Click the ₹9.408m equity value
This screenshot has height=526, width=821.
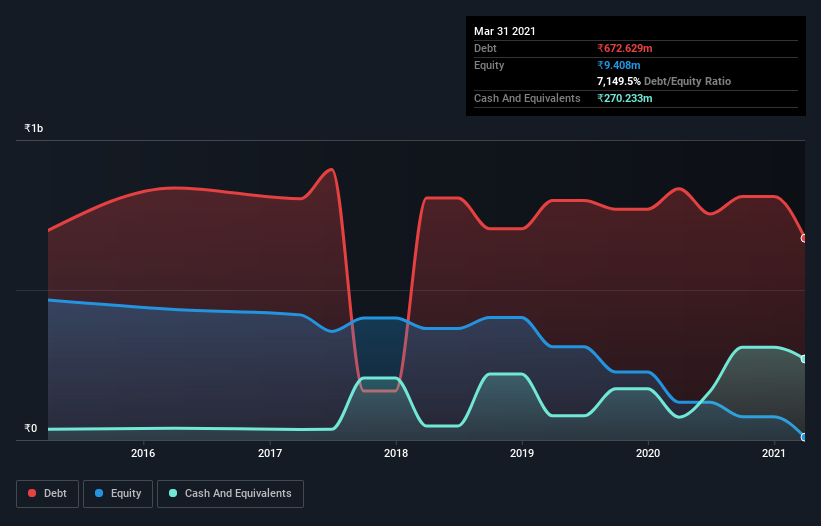coord(619,65)
